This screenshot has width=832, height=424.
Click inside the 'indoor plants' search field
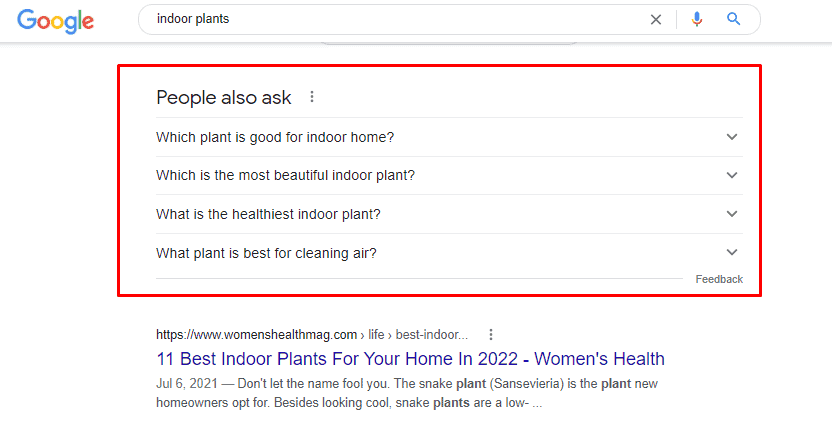click(393, 19)
